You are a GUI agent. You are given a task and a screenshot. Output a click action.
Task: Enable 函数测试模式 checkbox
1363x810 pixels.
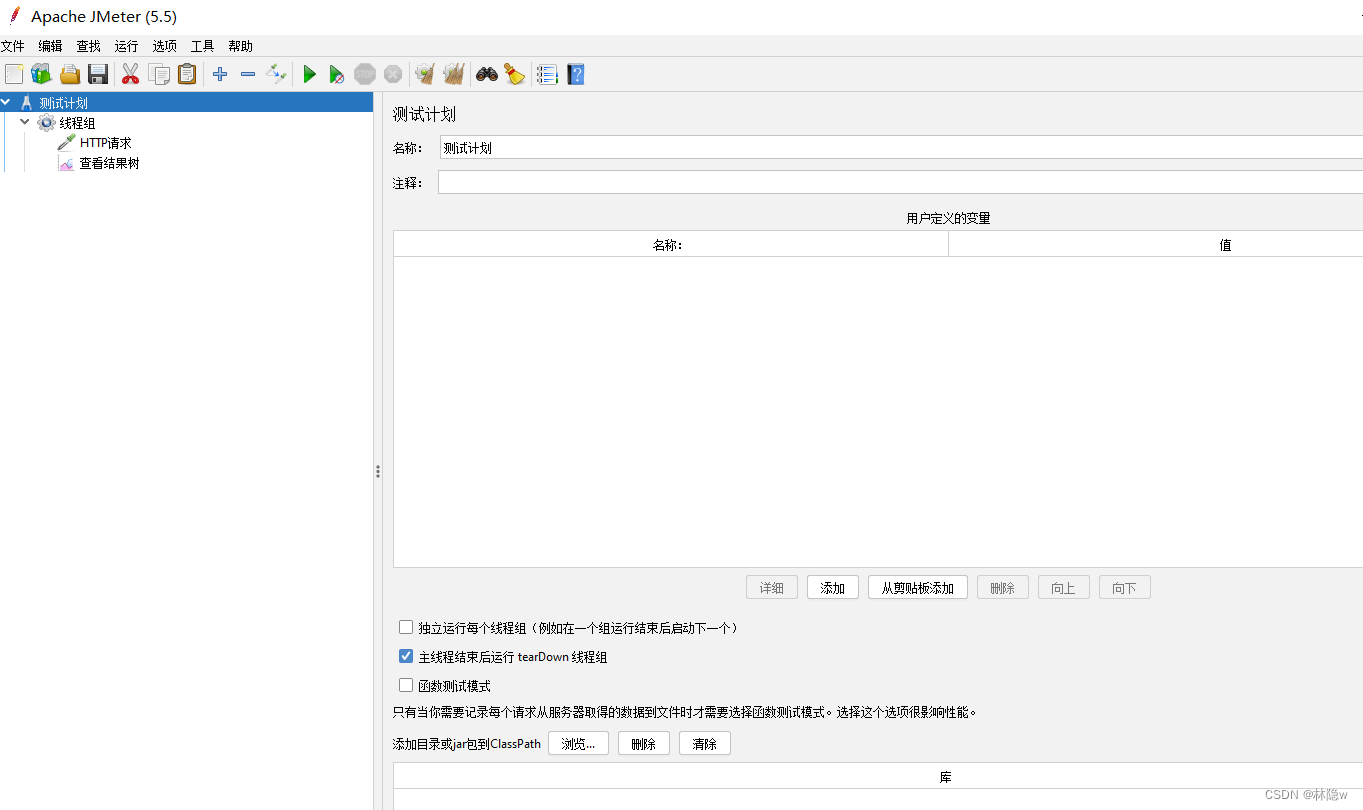coord(406,685)
